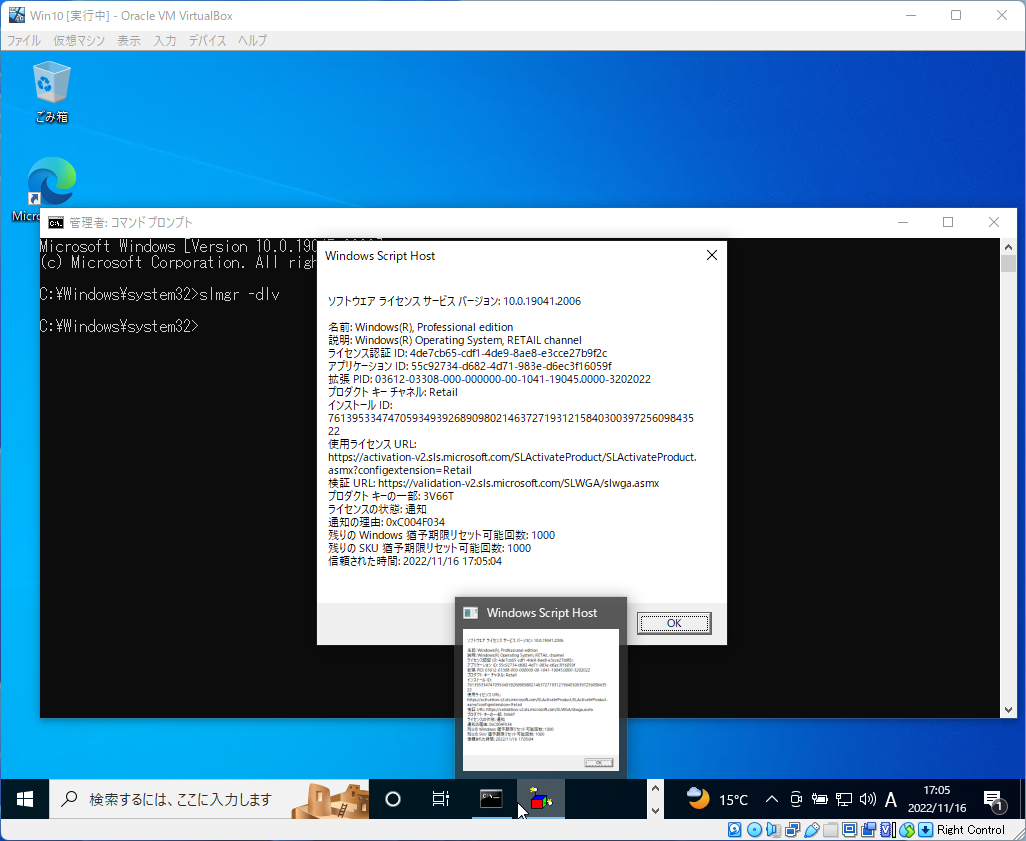Screen dimensions: 1026x841
Task: Click the VirtualBox shared folders status icon
Action: [x=830, y=830]
